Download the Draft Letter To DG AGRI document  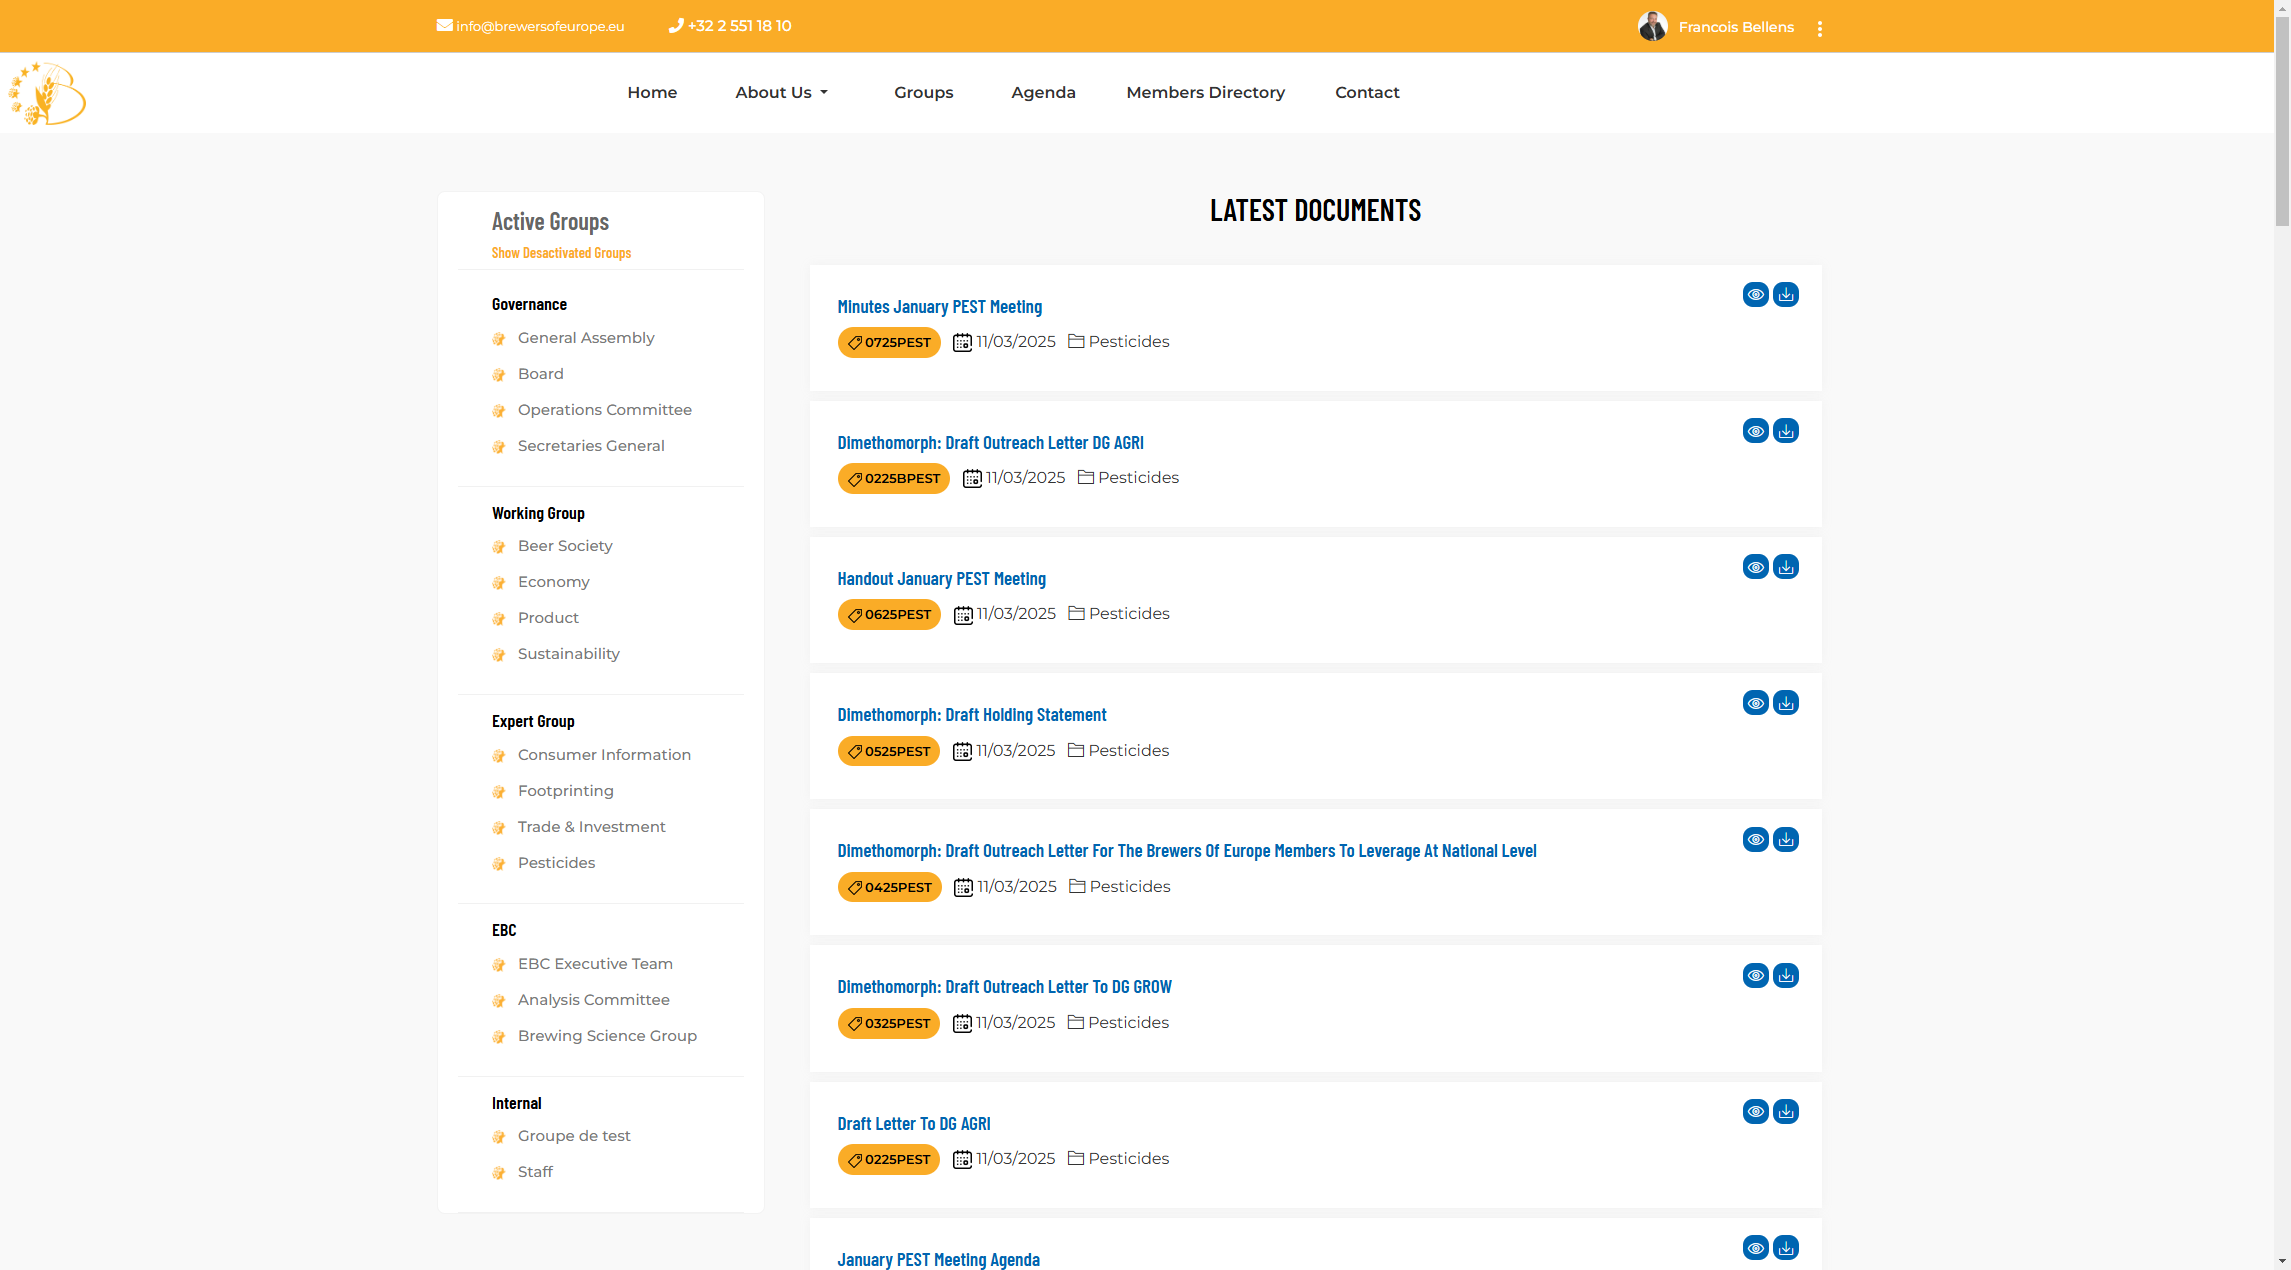click(x=1786, y=1111)
